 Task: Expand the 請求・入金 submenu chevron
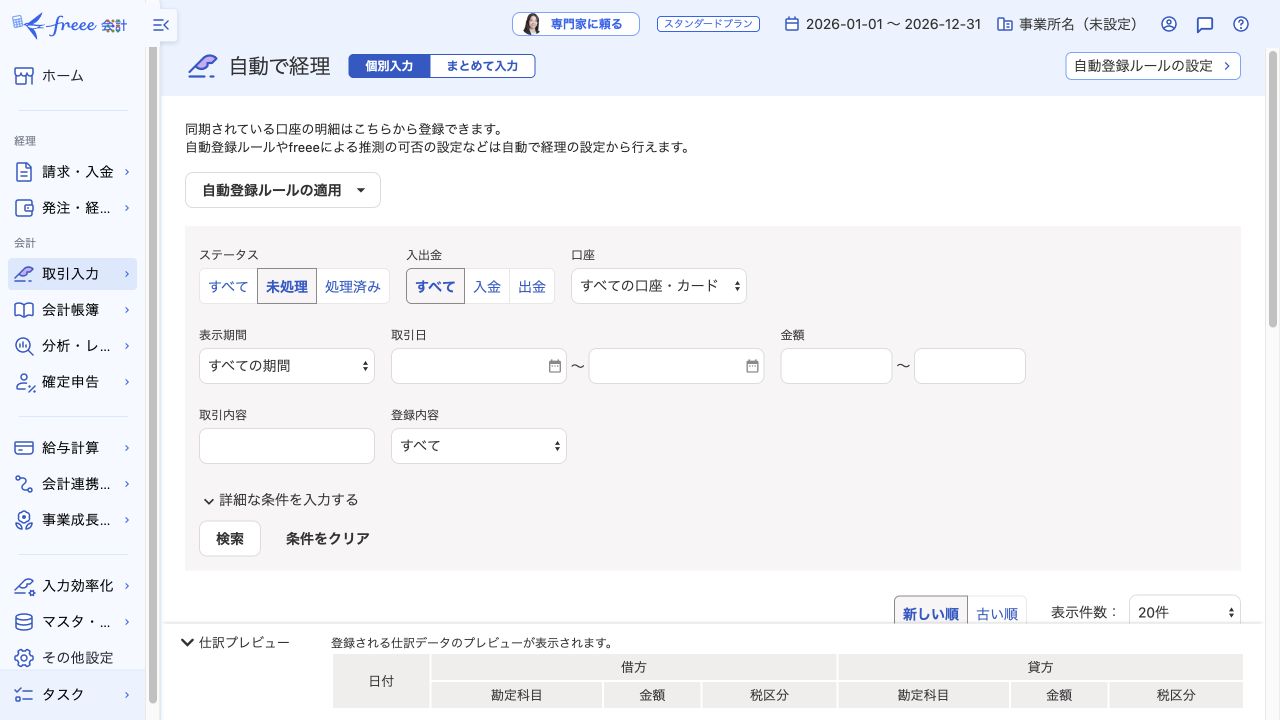pos(127,172)
